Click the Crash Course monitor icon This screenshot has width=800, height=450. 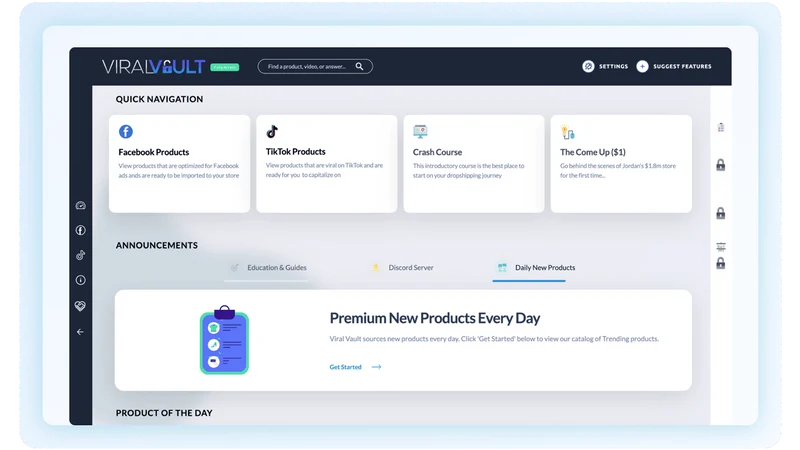pos(420,132)
